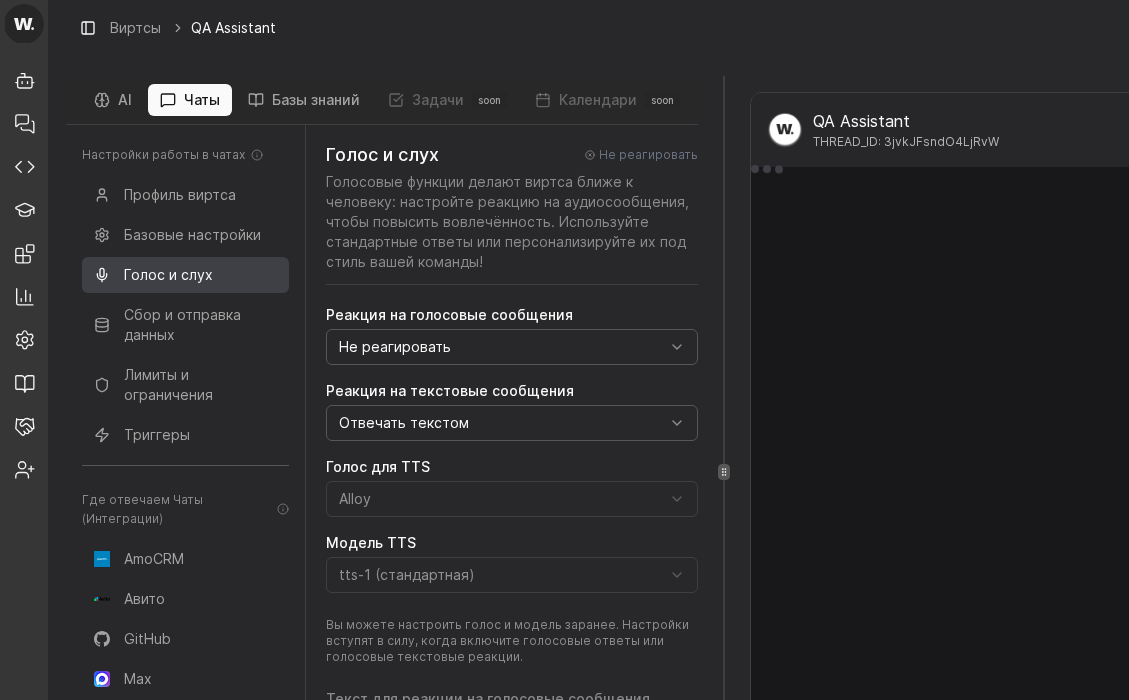The image size is (1129, 700).
Task: Open the integrations puzzle icon
Action: pos(24,254)
